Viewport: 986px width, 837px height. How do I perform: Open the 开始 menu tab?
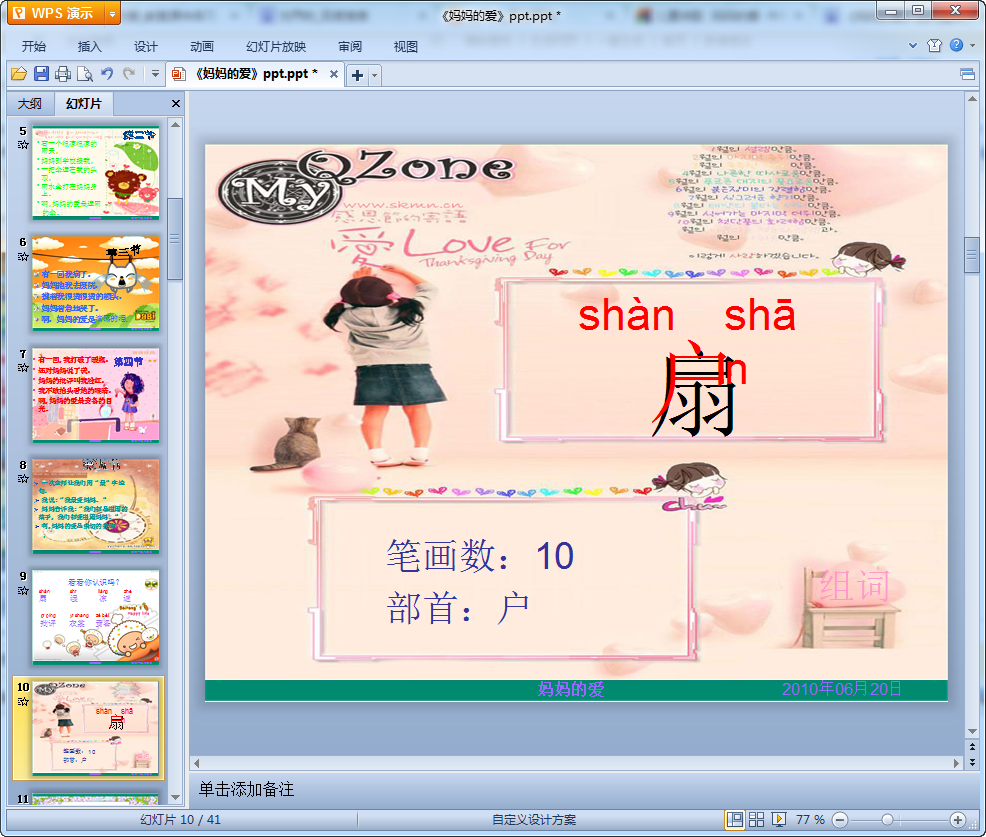pyautogui.click(x=33, y=47)
